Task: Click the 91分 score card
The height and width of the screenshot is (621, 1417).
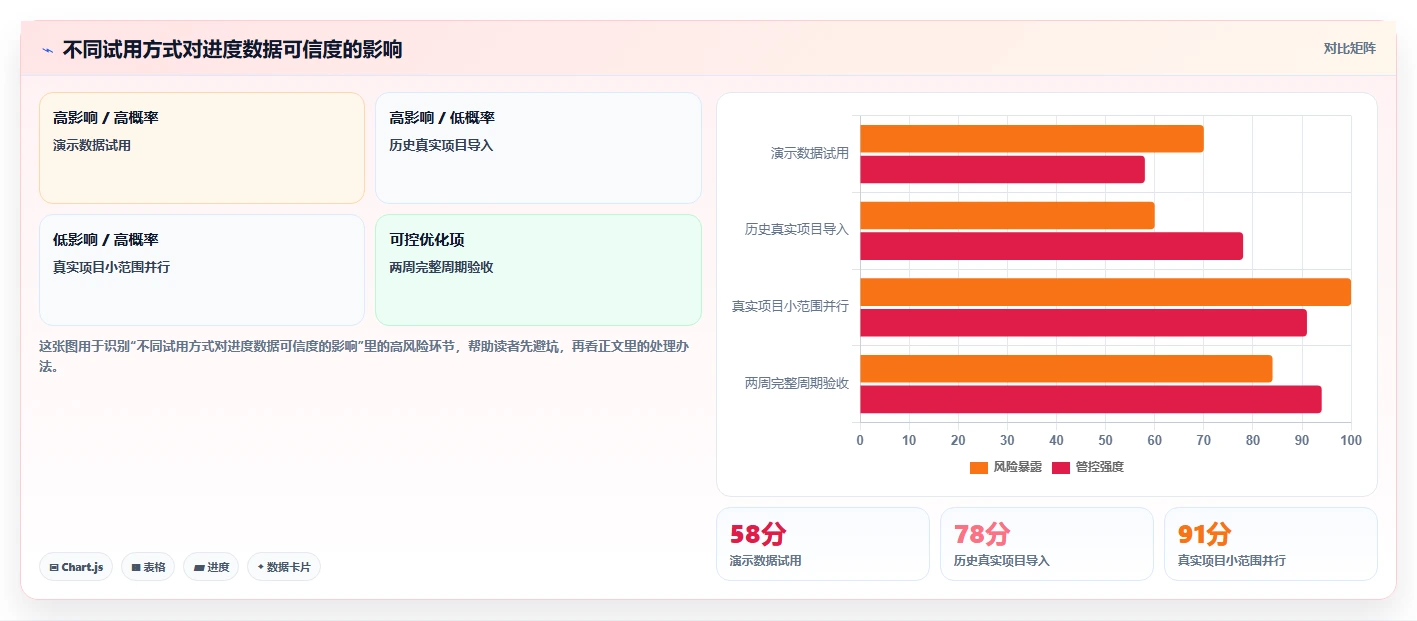Action: pyautogui.click(x=1271, y=544)
